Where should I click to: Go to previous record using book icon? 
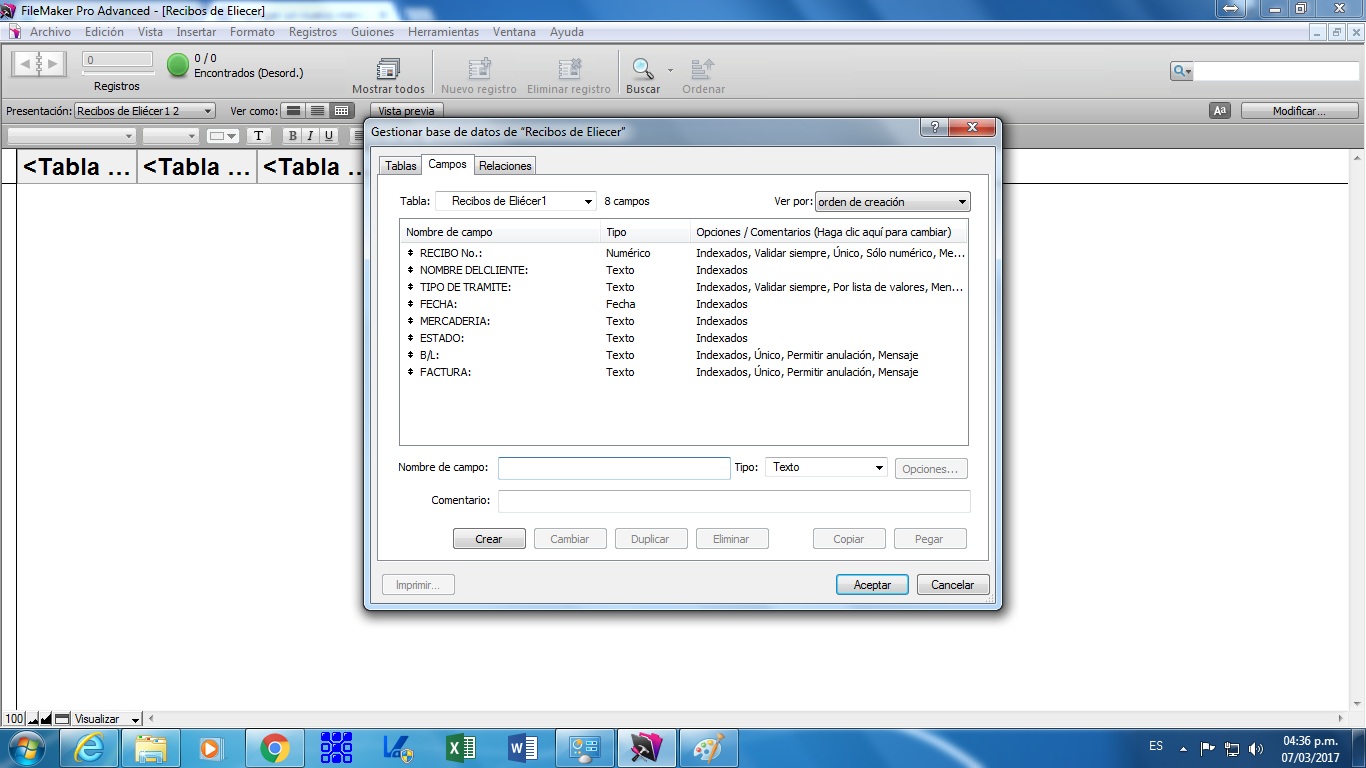25,64
